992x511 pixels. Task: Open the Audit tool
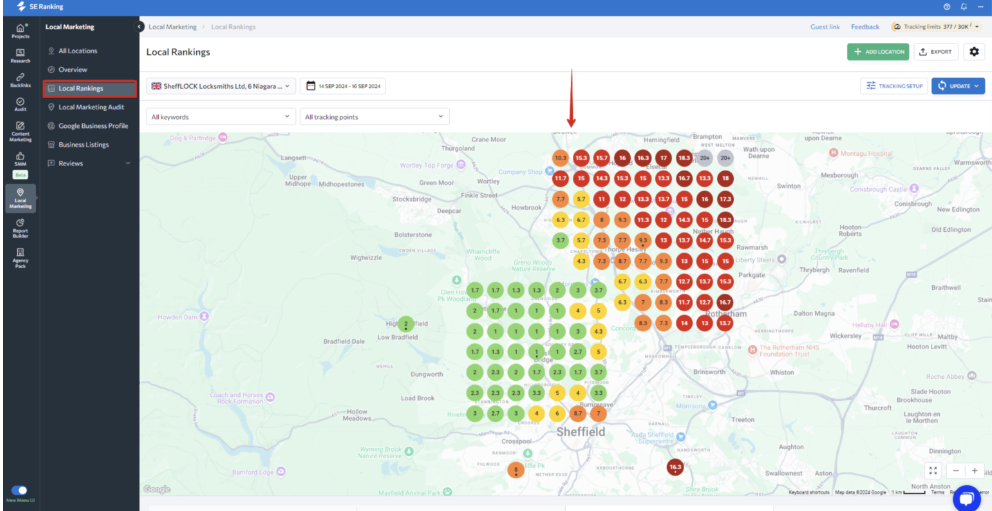tap(20, 104)
